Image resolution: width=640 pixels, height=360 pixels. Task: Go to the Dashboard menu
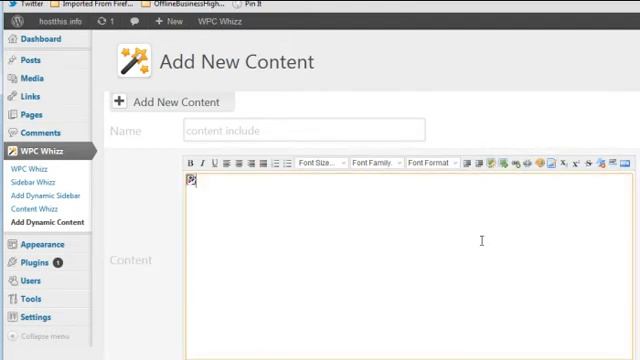tap(41, 39)
